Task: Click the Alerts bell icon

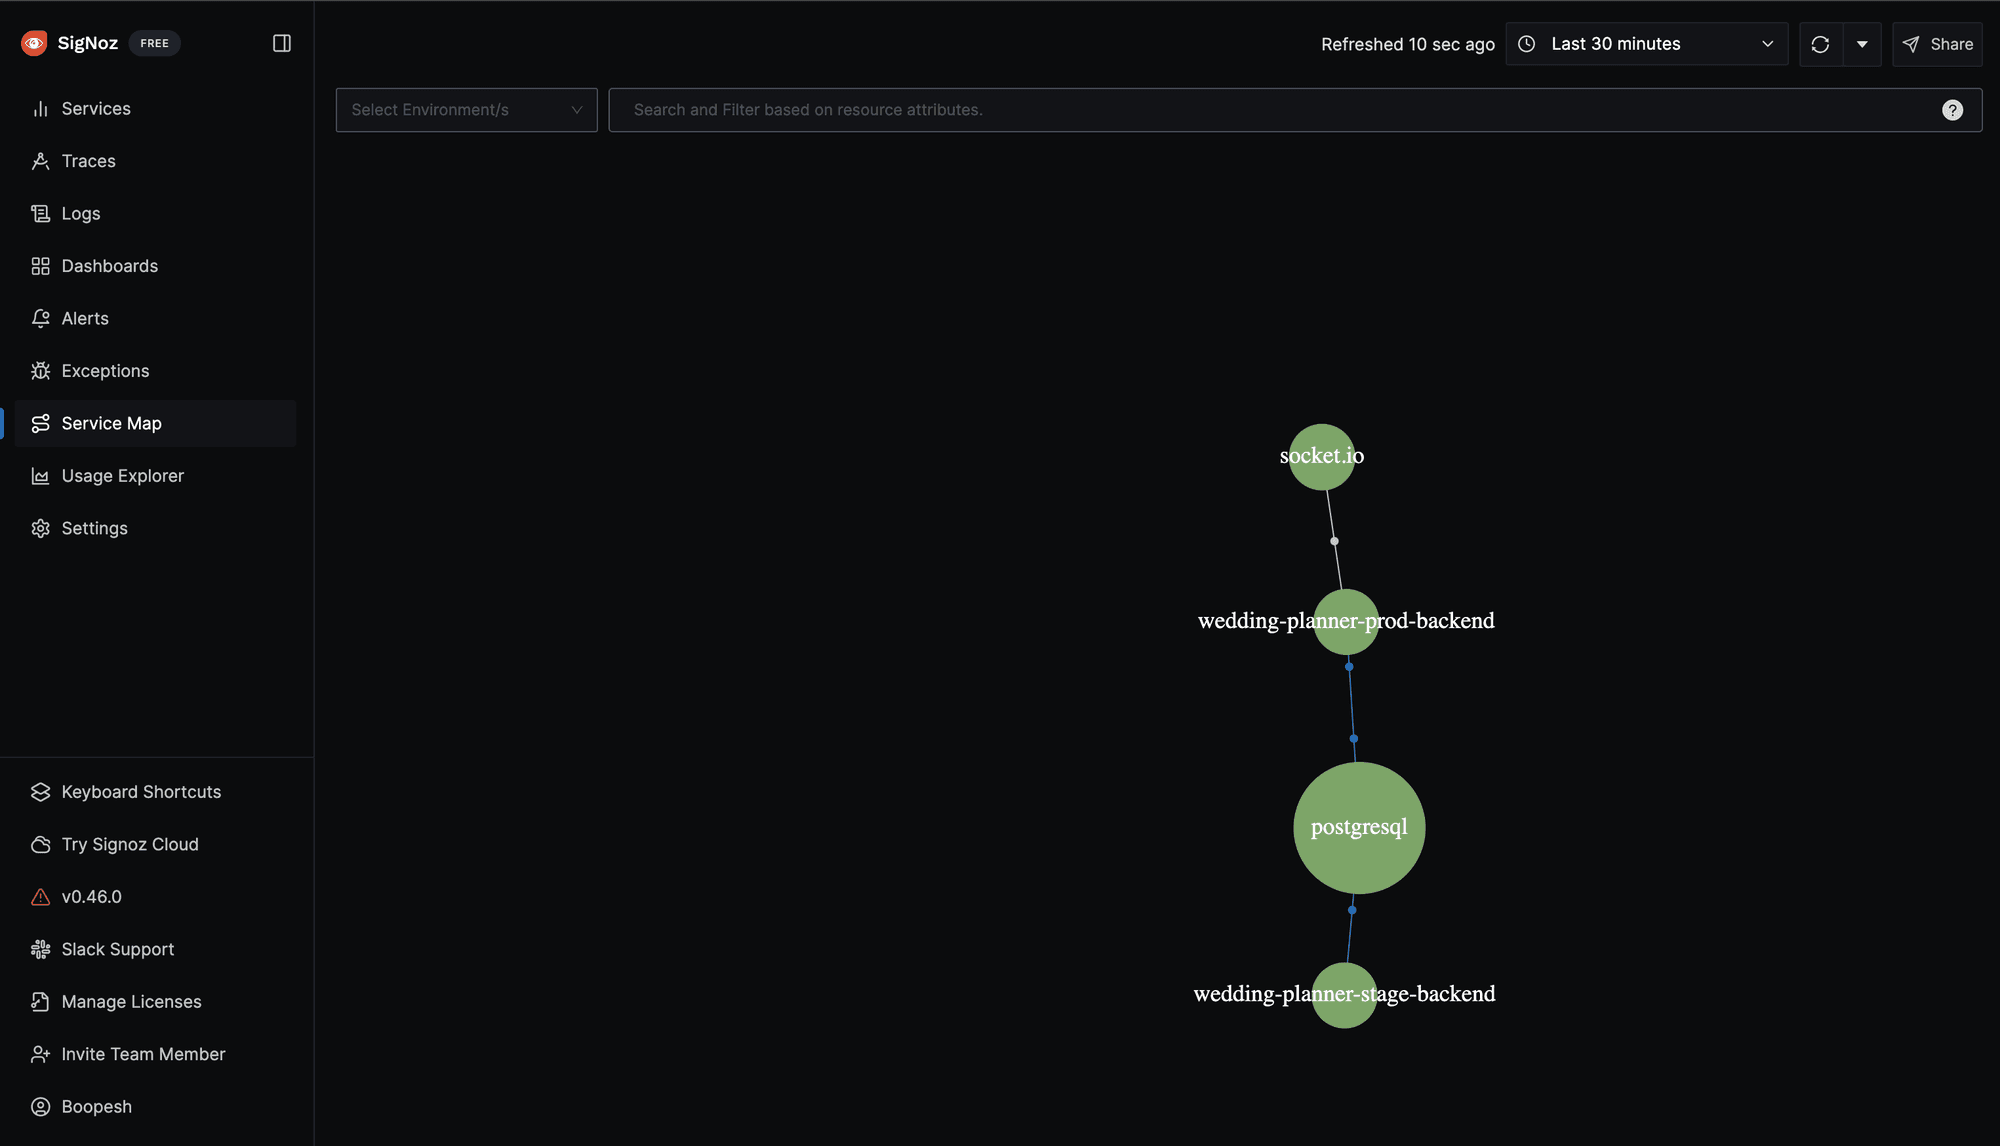Action: pos(40,318)
